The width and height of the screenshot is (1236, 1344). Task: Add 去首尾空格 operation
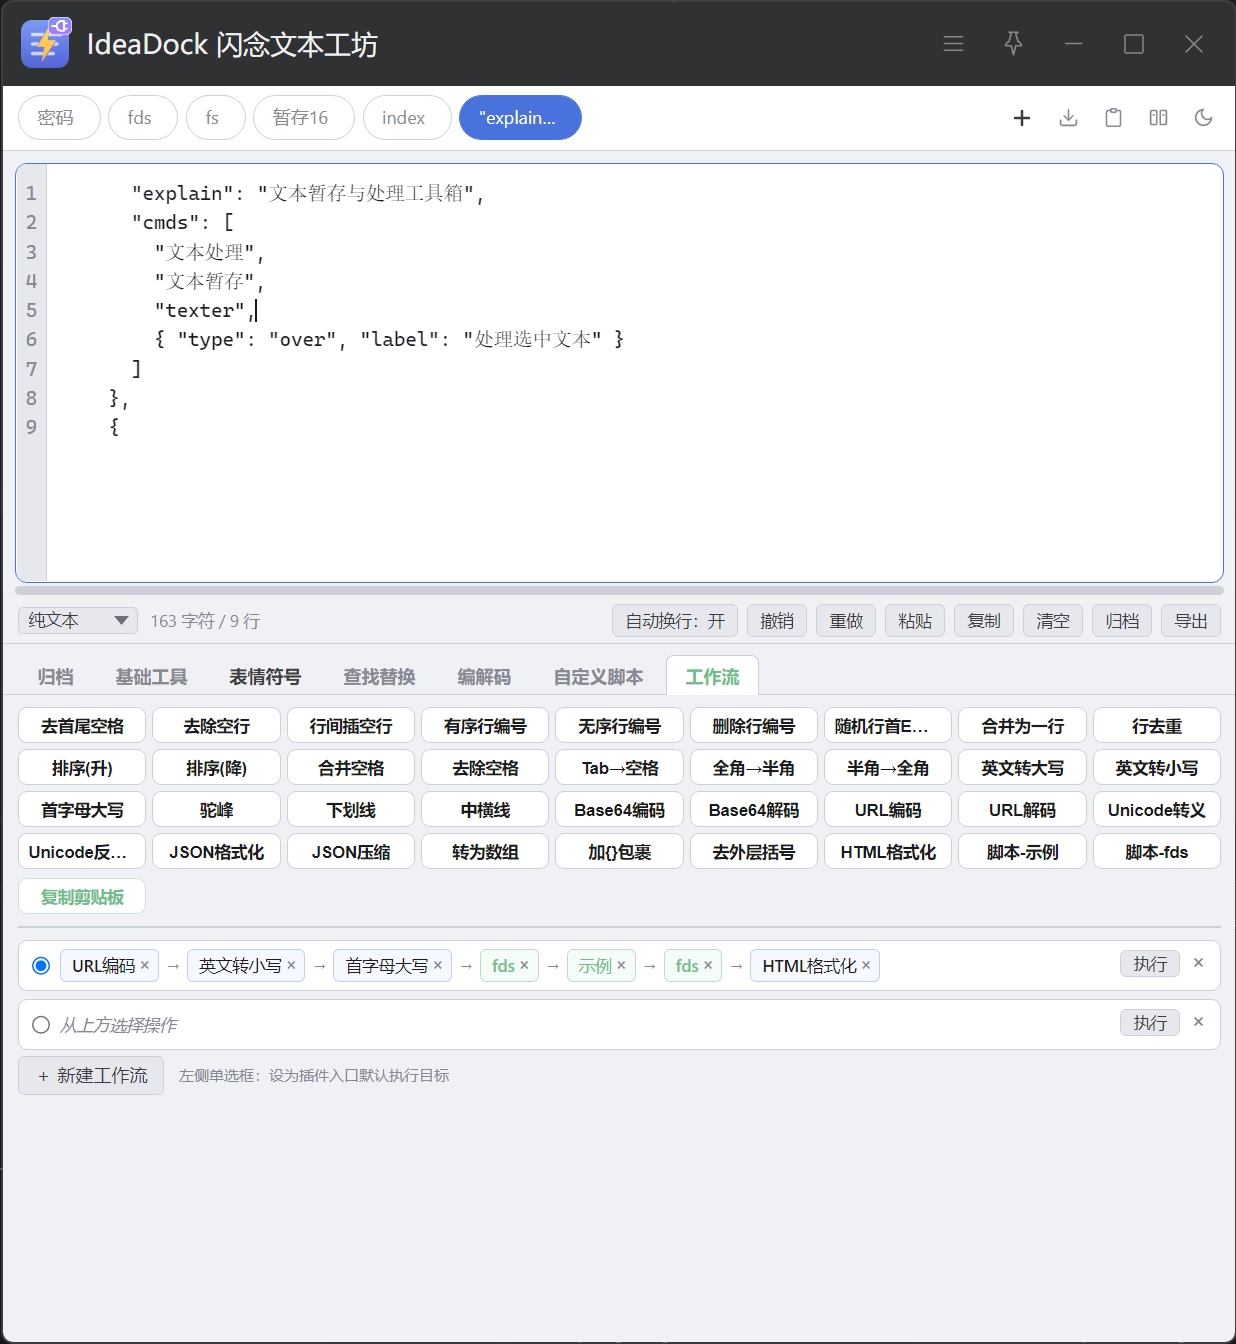82,726
